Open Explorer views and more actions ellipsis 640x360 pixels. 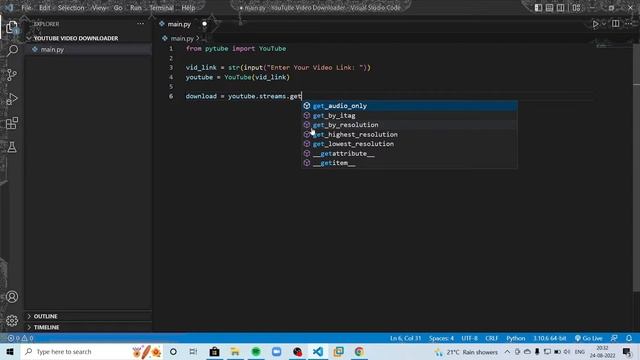point(140,24)
